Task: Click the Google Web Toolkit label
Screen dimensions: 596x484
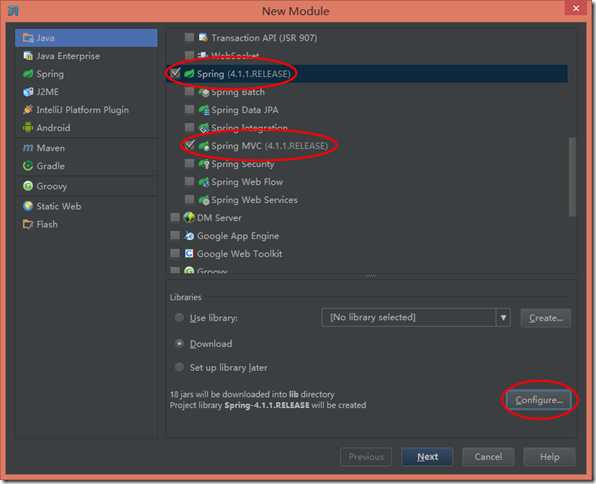Action: [x=239, y=254]
